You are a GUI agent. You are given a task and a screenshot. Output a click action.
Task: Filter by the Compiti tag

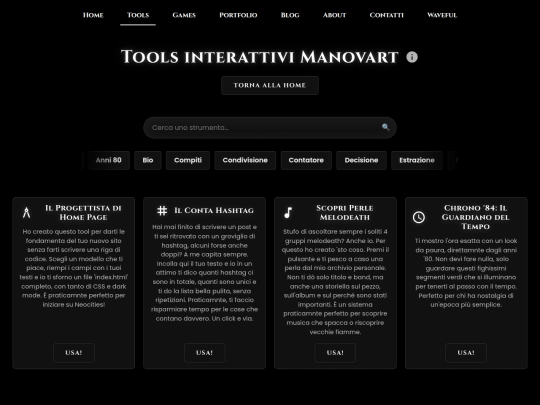188,160
